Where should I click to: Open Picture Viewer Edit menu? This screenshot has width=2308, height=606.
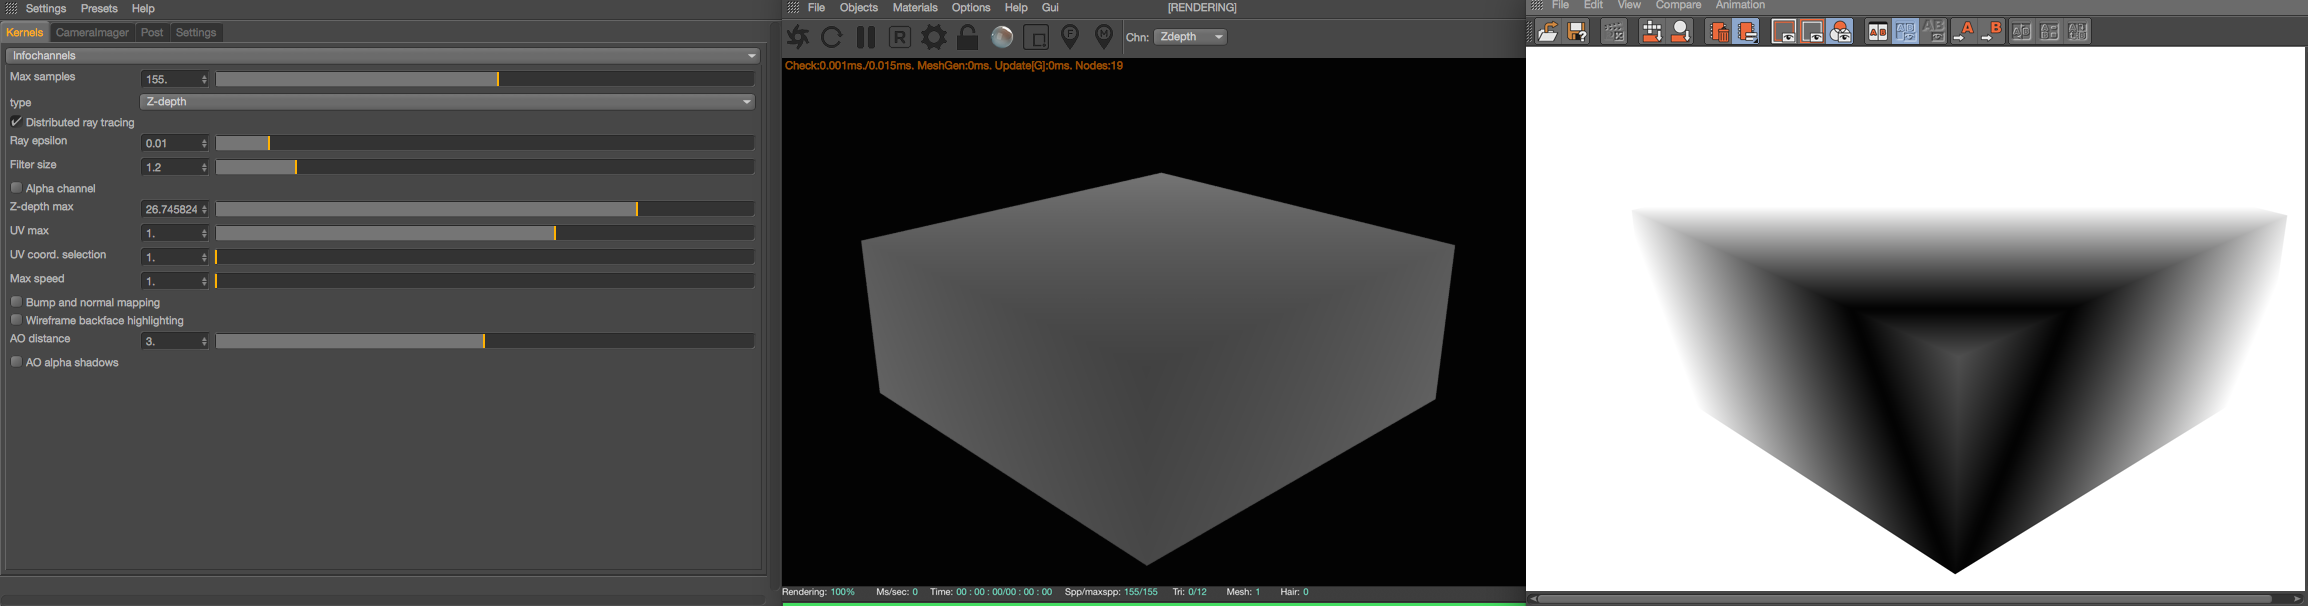coord(1594,6)
